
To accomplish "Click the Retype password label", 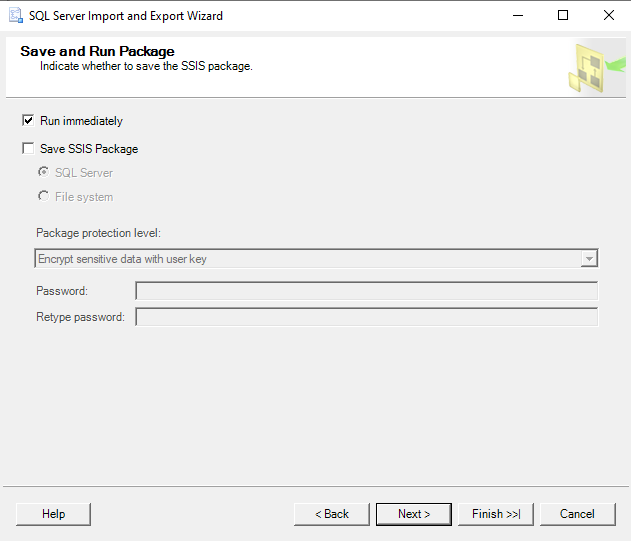I will [80, 317].
